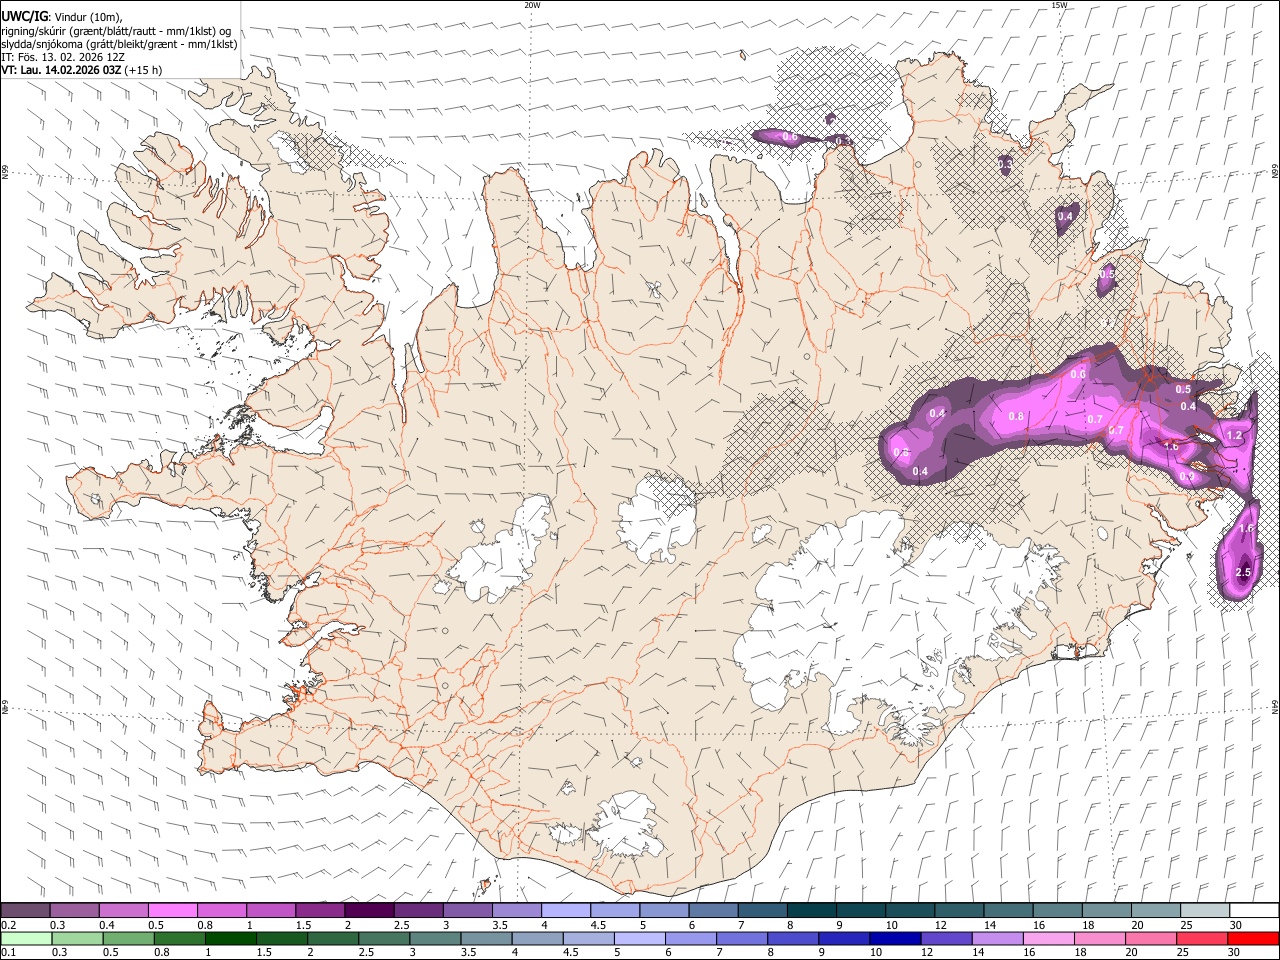1280x960 pixels.
Task: Click the 2.5 swatch in upper legend row
Action: pos(418,910)
